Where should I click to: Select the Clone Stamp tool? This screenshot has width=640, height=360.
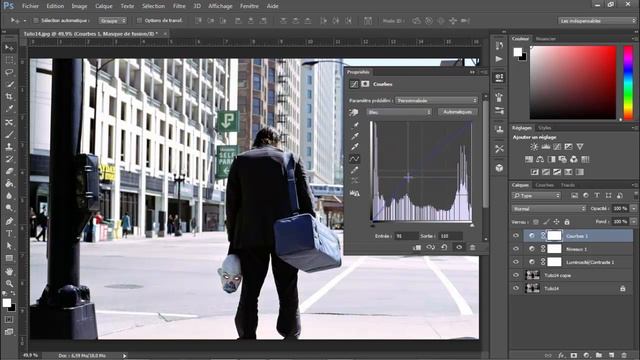click(x=9, y=147)
